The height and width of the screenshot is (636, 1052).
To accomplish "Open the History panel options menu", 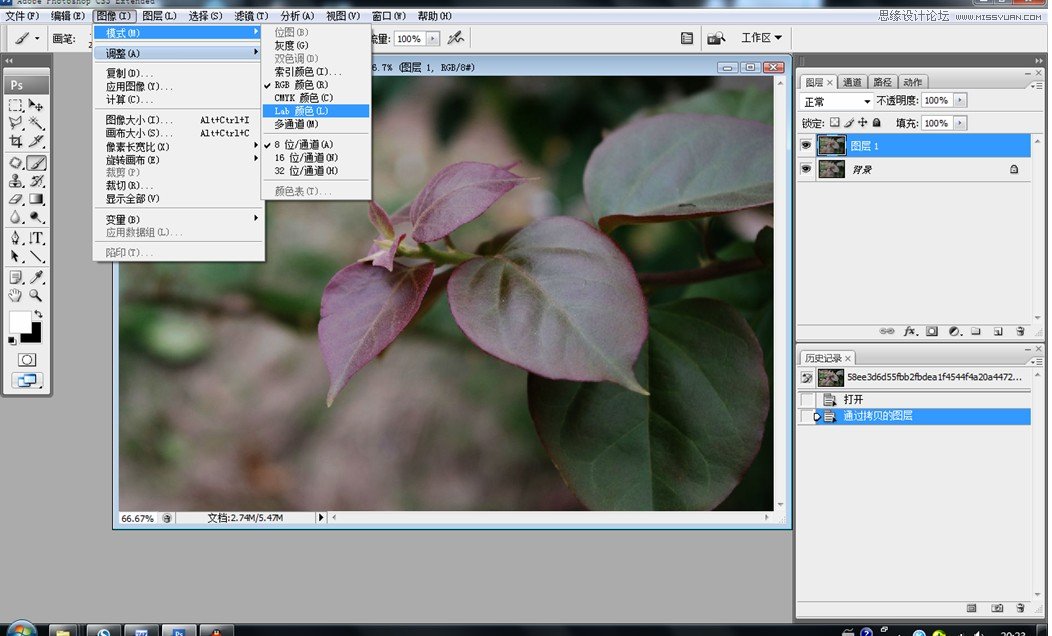I will coord(1037,361).
